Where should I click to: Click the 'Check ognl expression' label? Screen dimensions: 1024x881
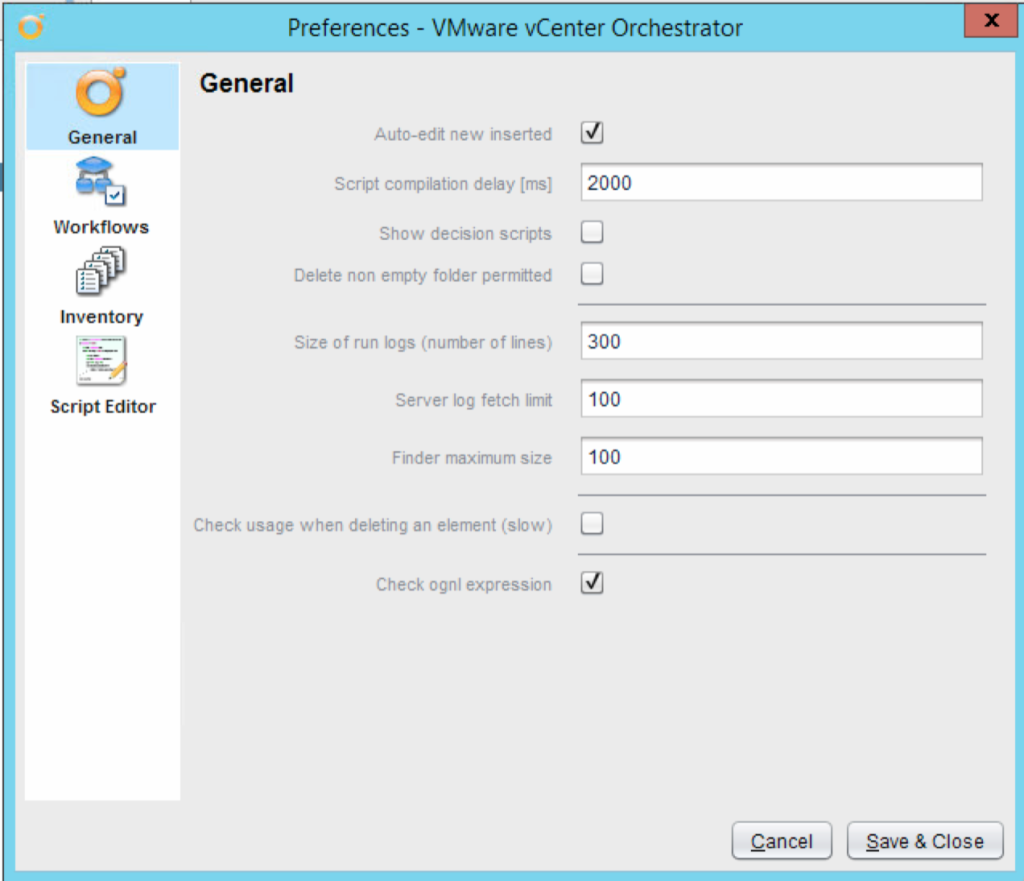tap(463, 585)
